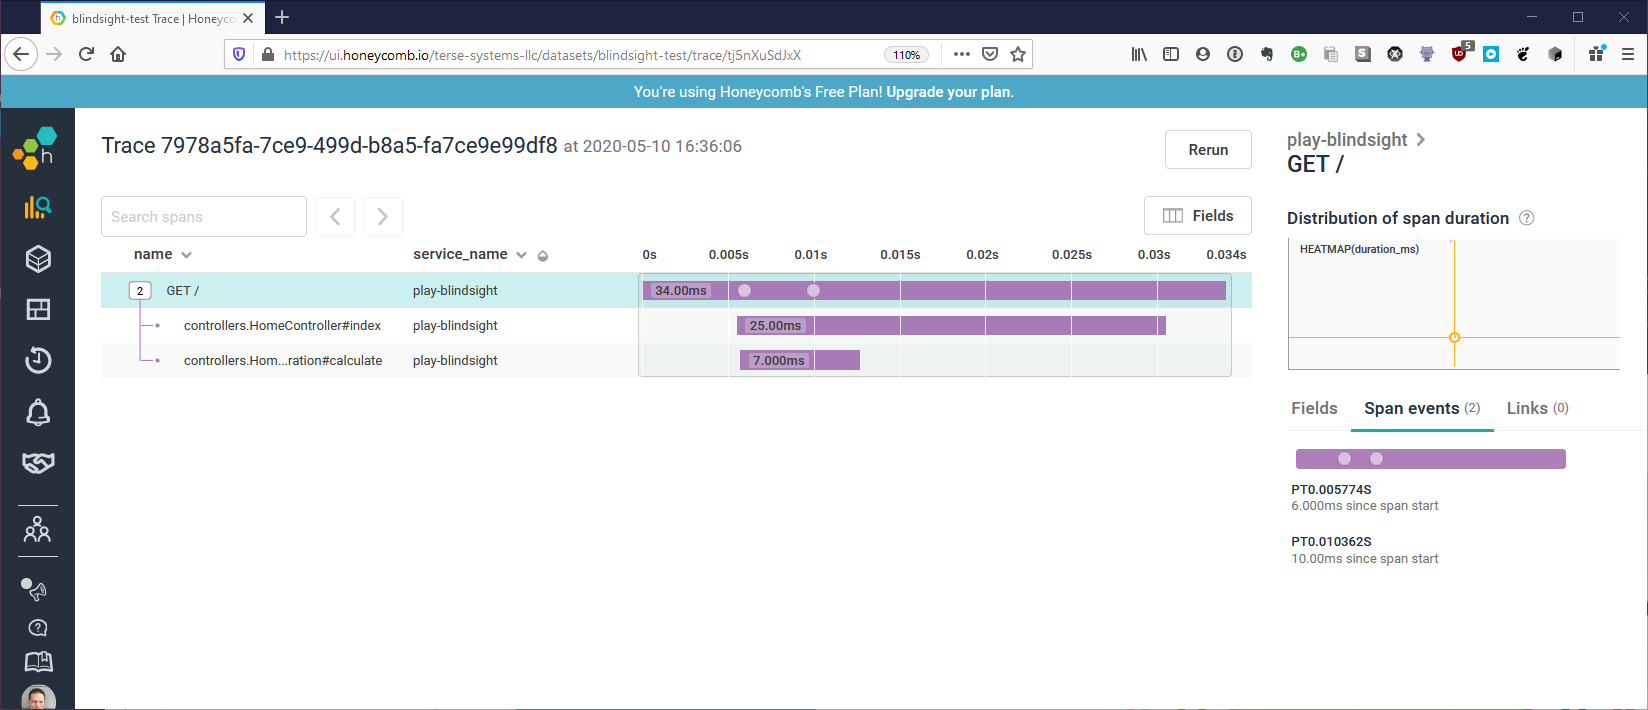Image resolution: width=1648 pixels, height=710 pixels.
Task: Go back in browser
Action: (x=21, y=54)
